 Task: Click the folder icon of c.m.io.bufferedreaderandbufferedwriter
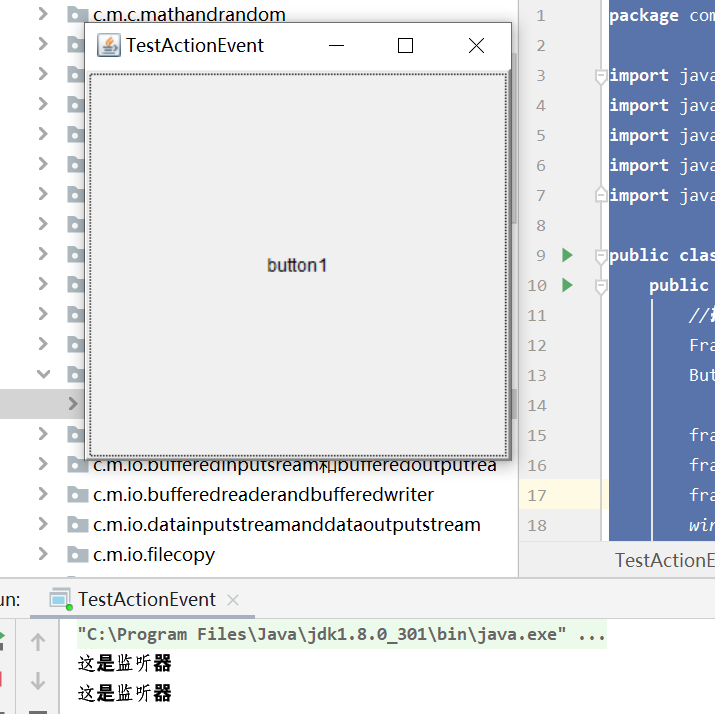pyautogui.click(x=78, y=495)
